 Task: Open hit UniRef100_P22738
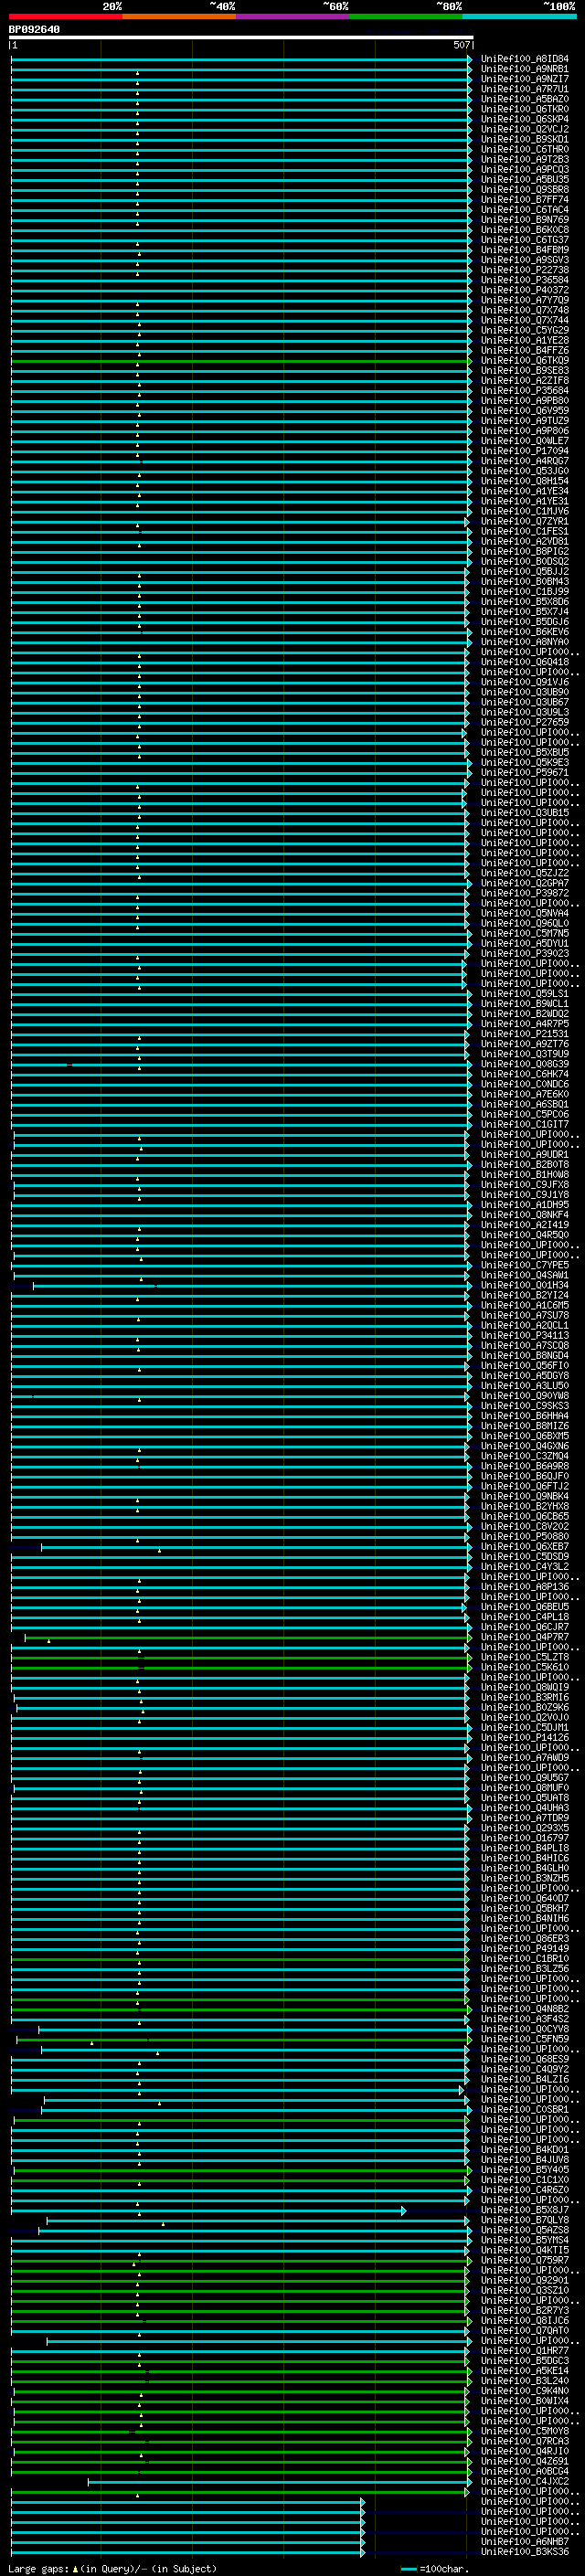pos(525,270)
